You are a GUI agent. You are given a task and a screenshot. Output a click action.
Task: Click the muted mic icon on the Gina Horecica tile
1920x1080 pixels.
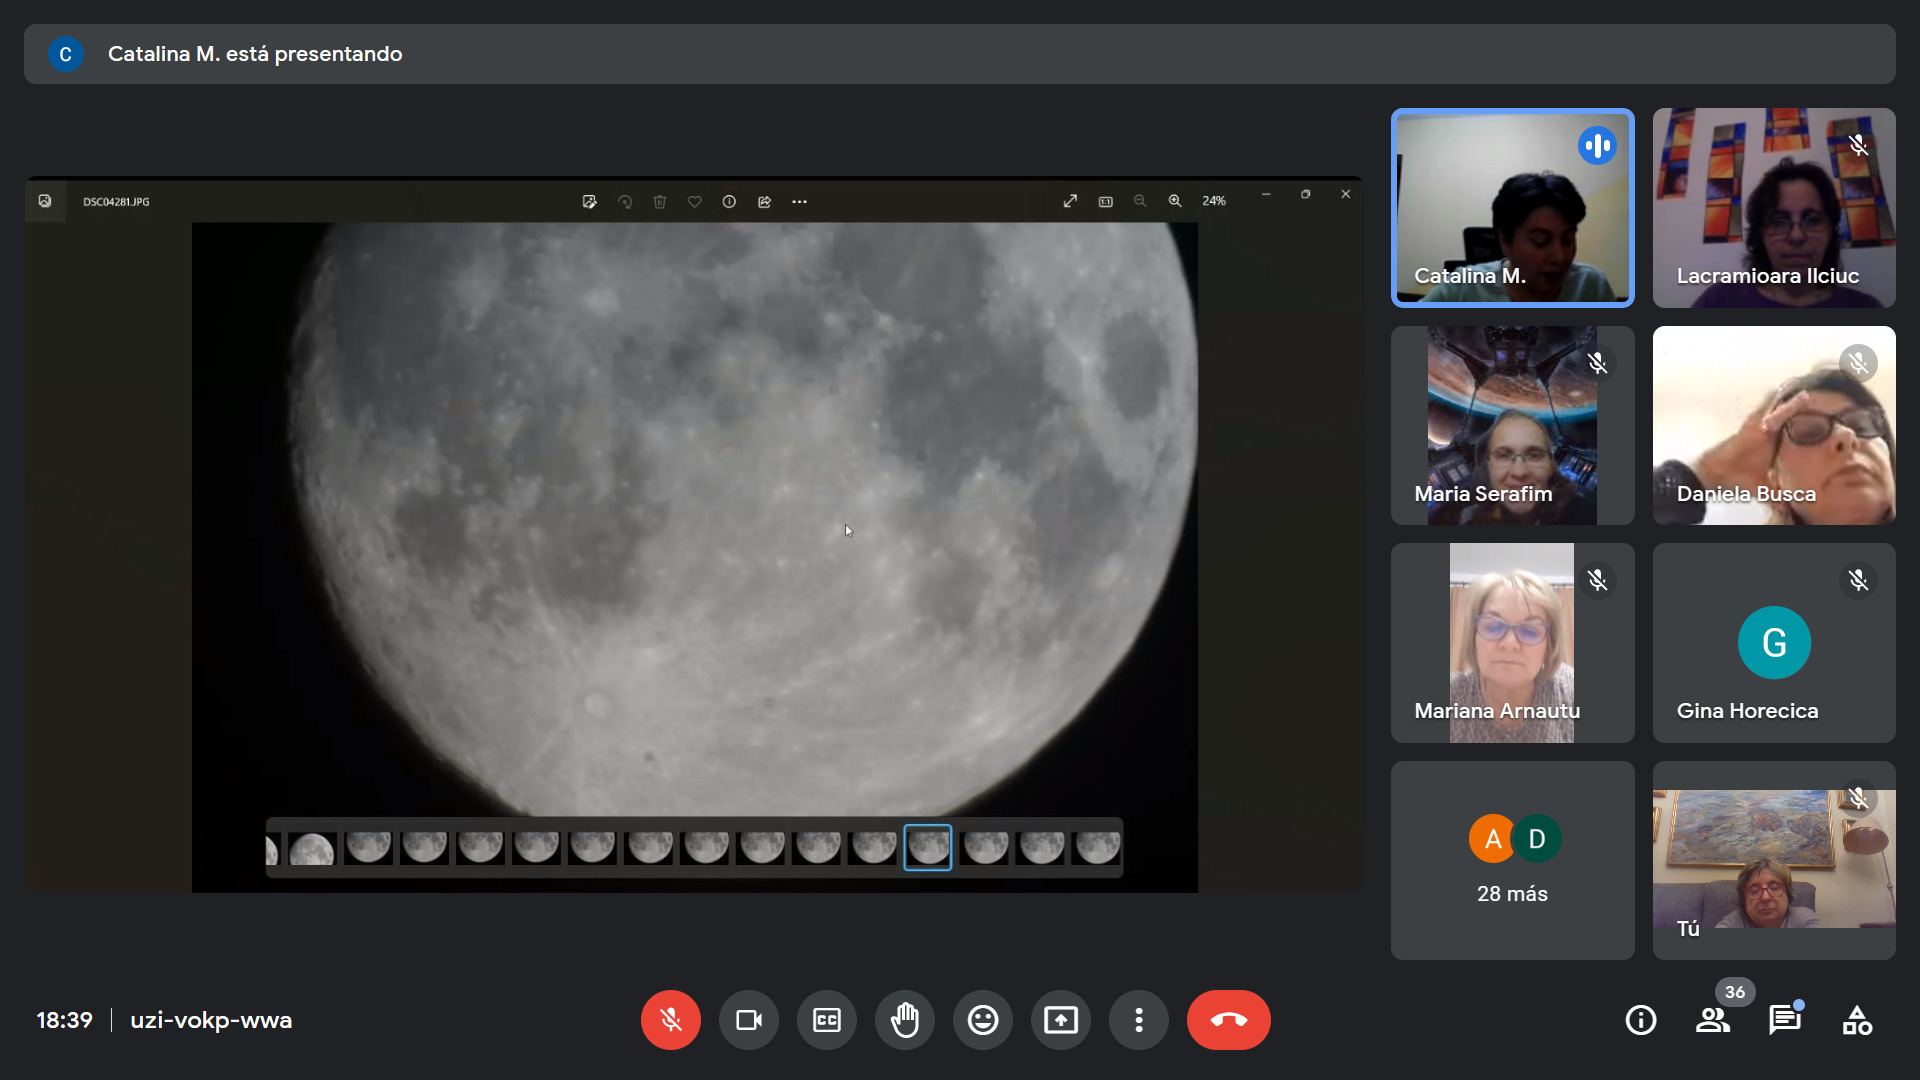tap(1858, 580)
